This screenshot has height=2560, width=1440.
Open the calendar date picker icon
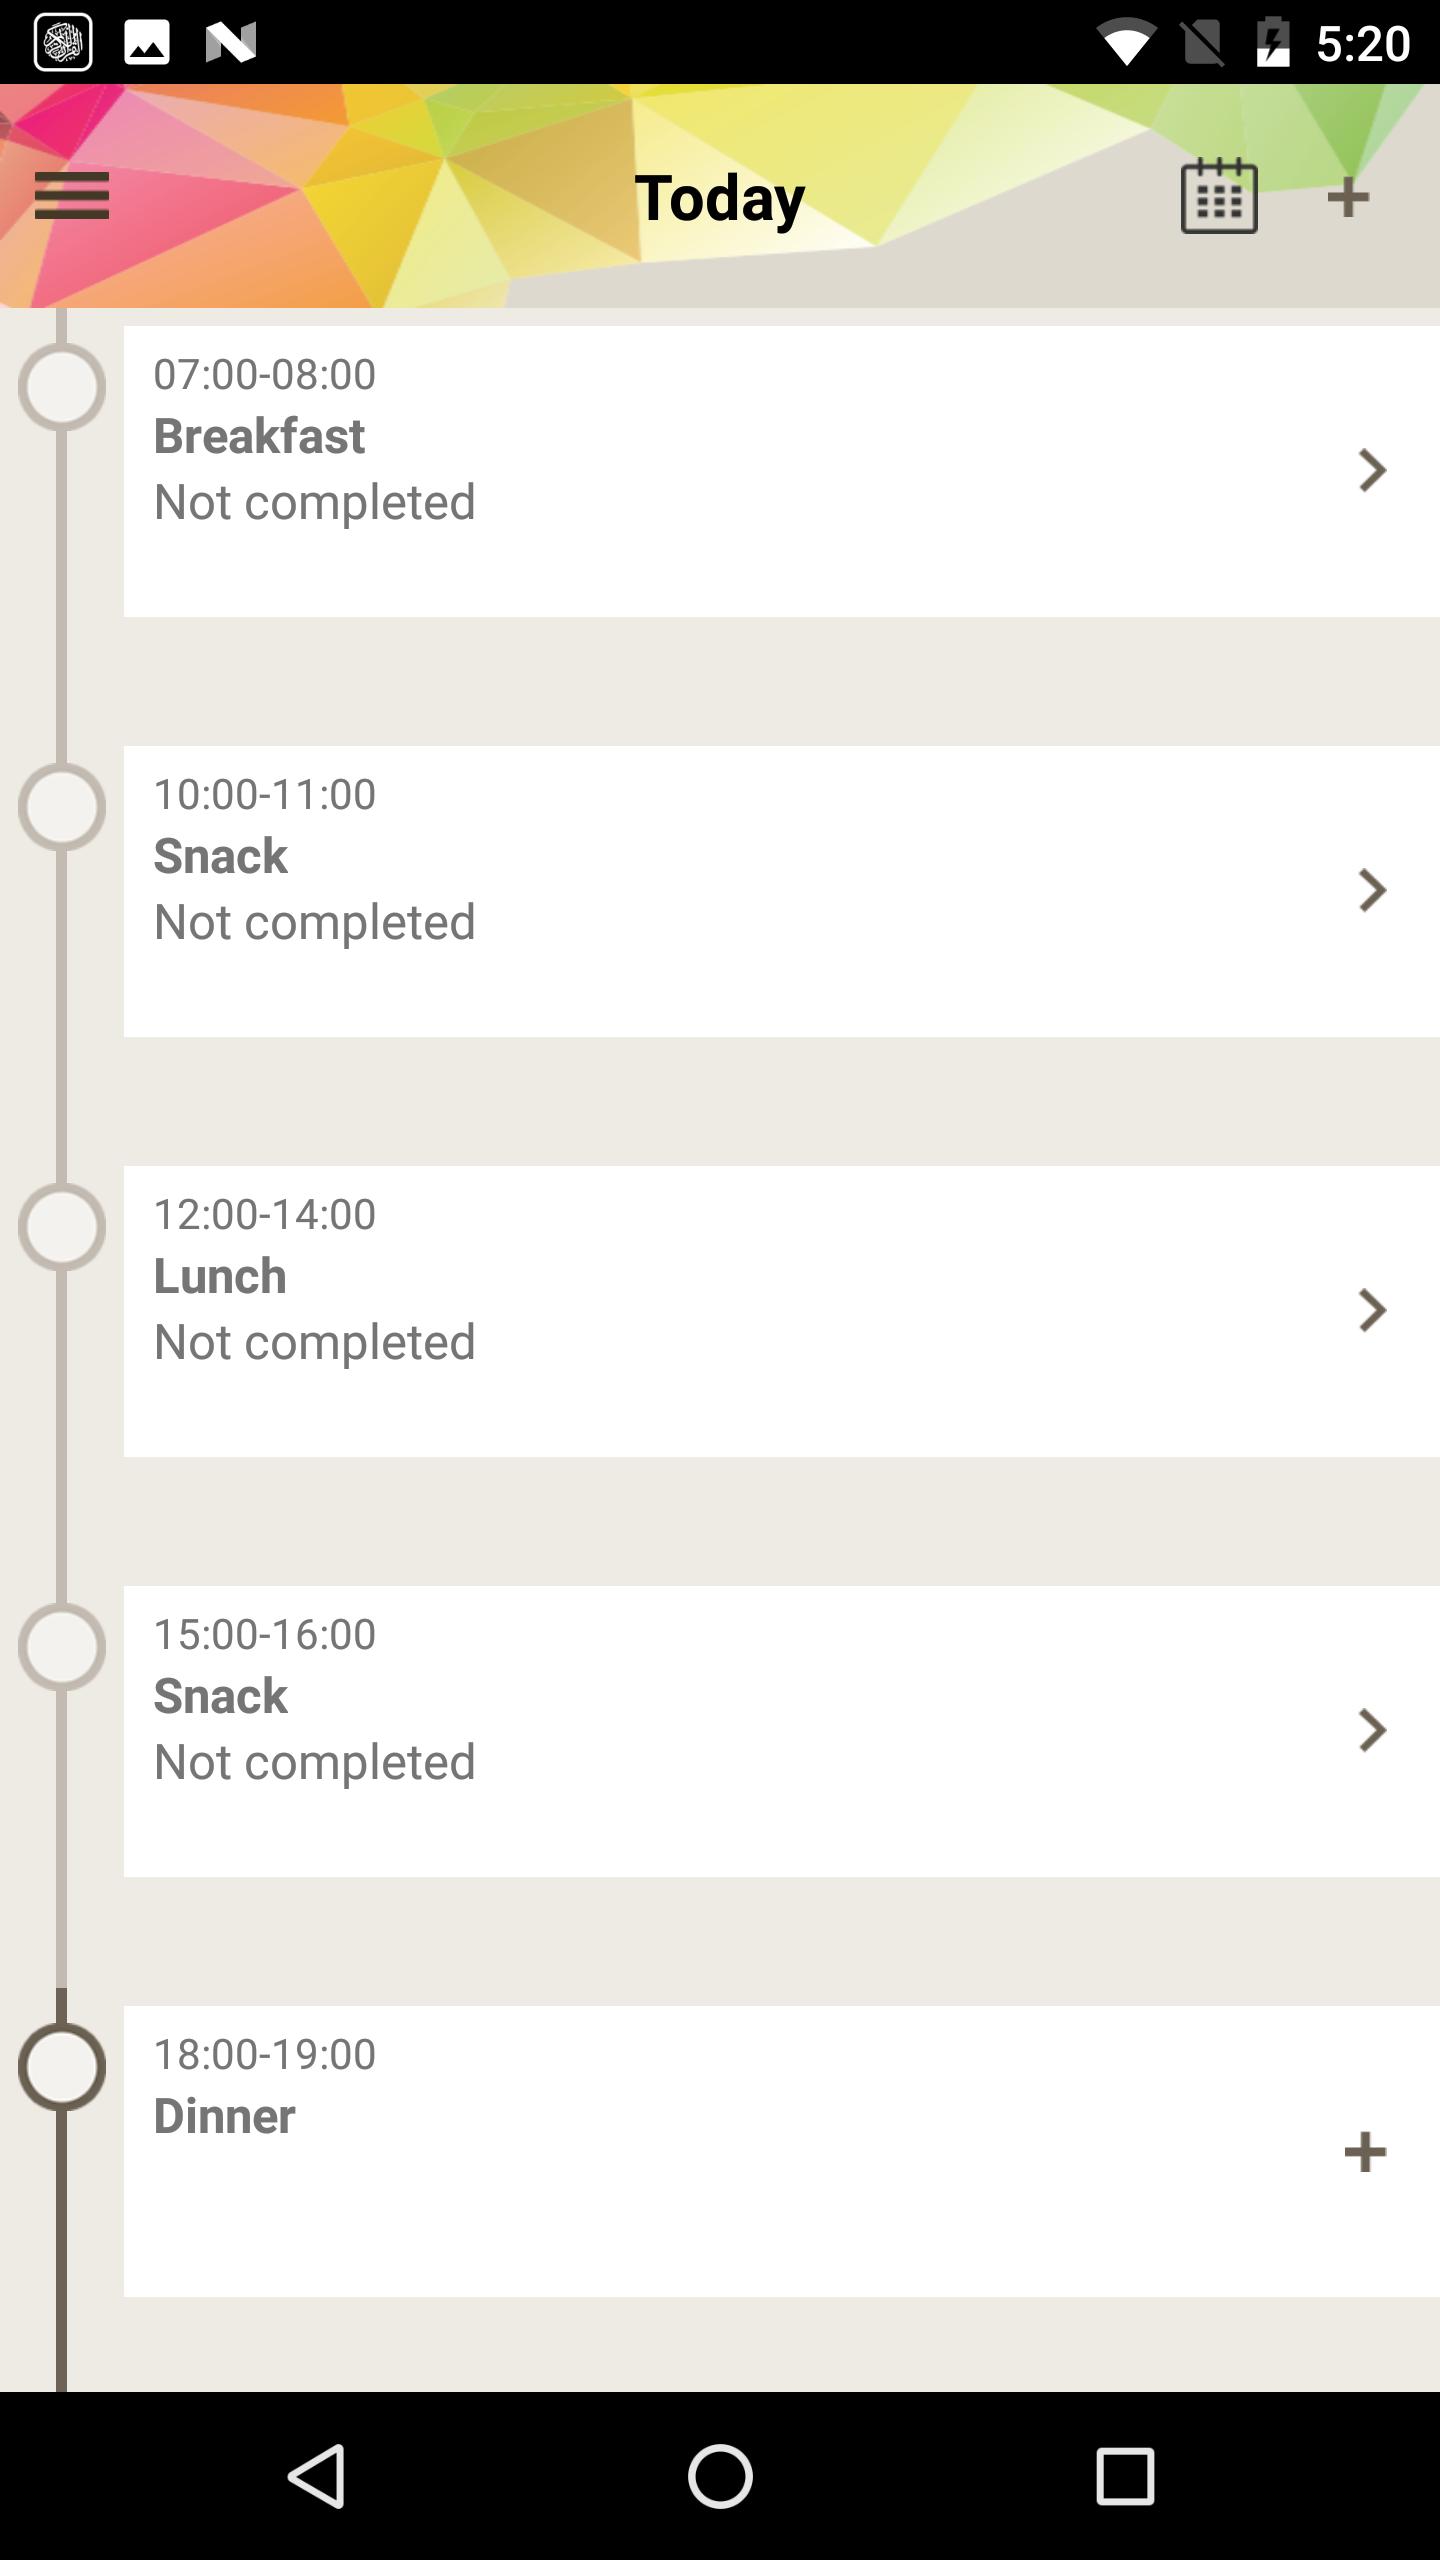point(1218,196)
